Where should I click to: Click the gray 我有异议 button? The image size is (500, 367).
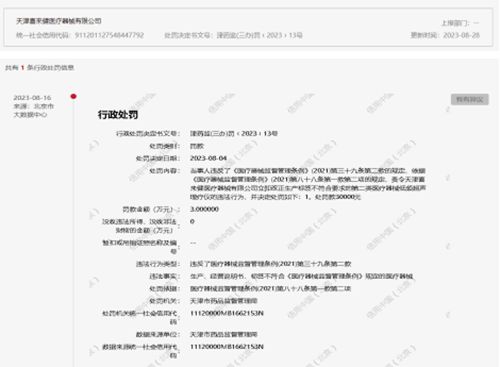coord(470,99)
